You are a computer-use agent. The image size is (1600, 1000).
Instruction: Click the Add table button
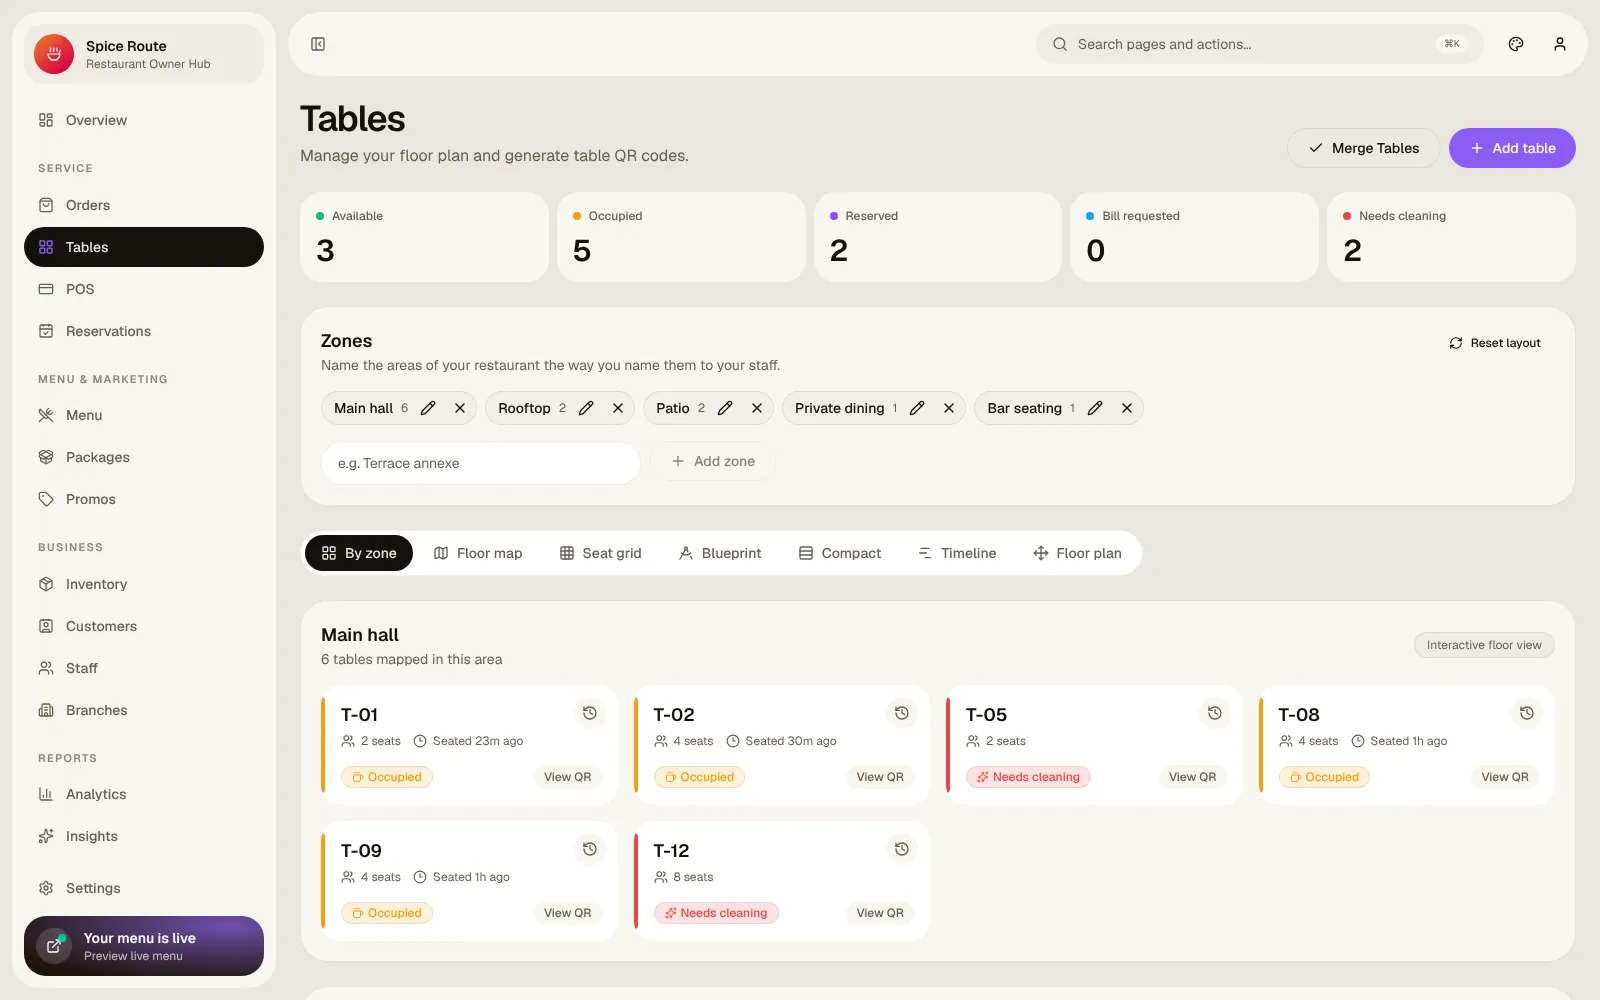pos(1512,148)
